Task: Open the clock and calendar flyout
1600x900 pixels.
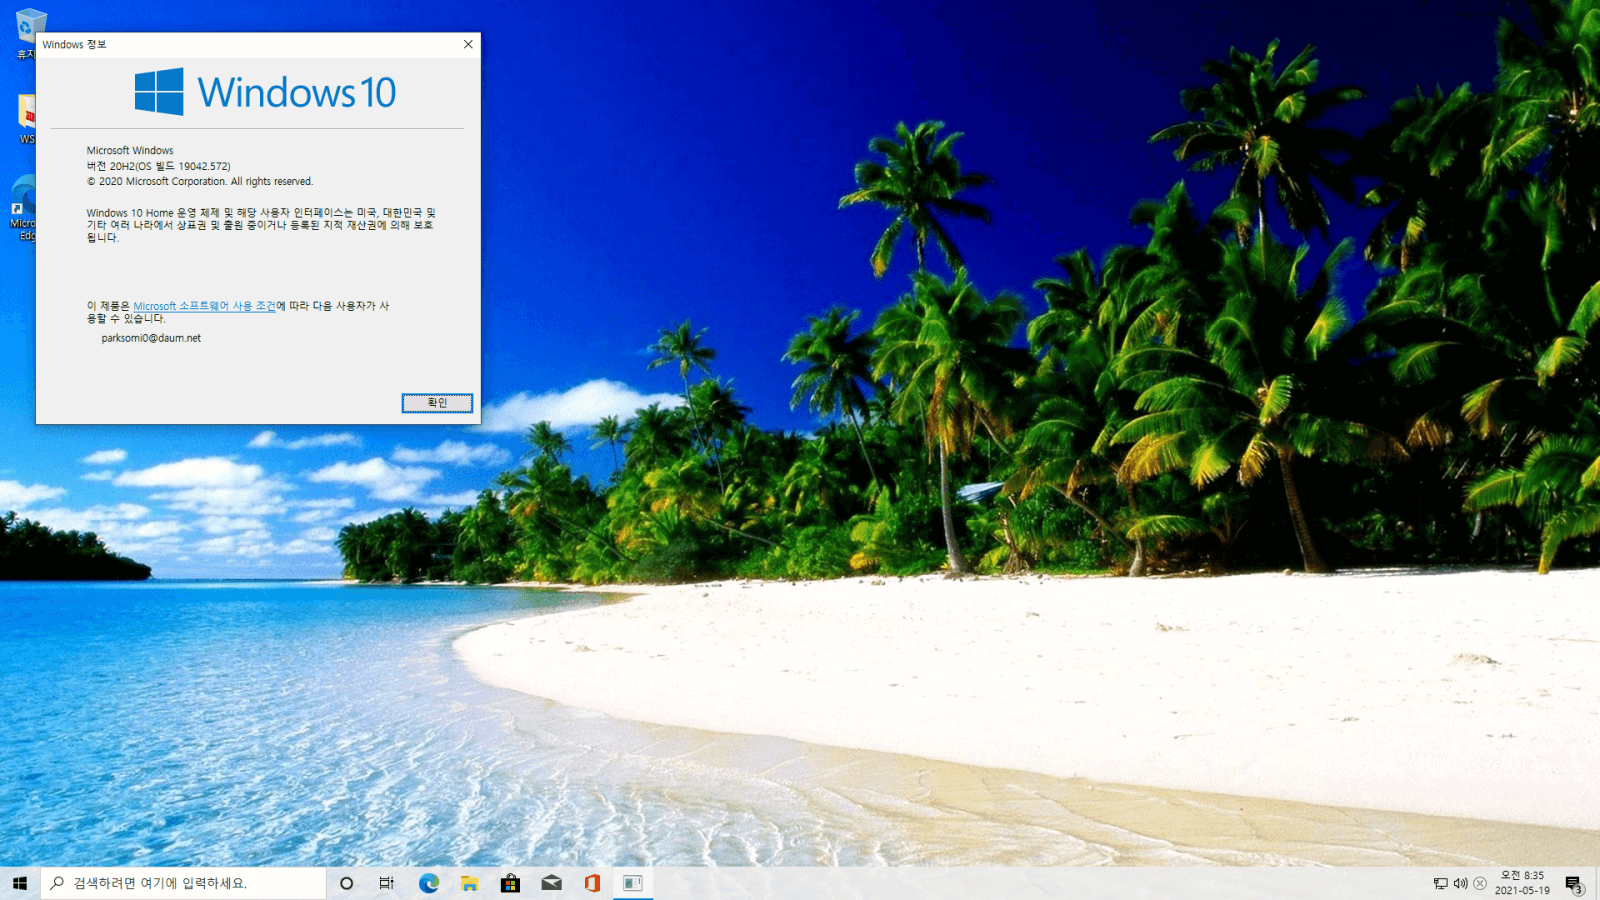Action: (1522, 883)
